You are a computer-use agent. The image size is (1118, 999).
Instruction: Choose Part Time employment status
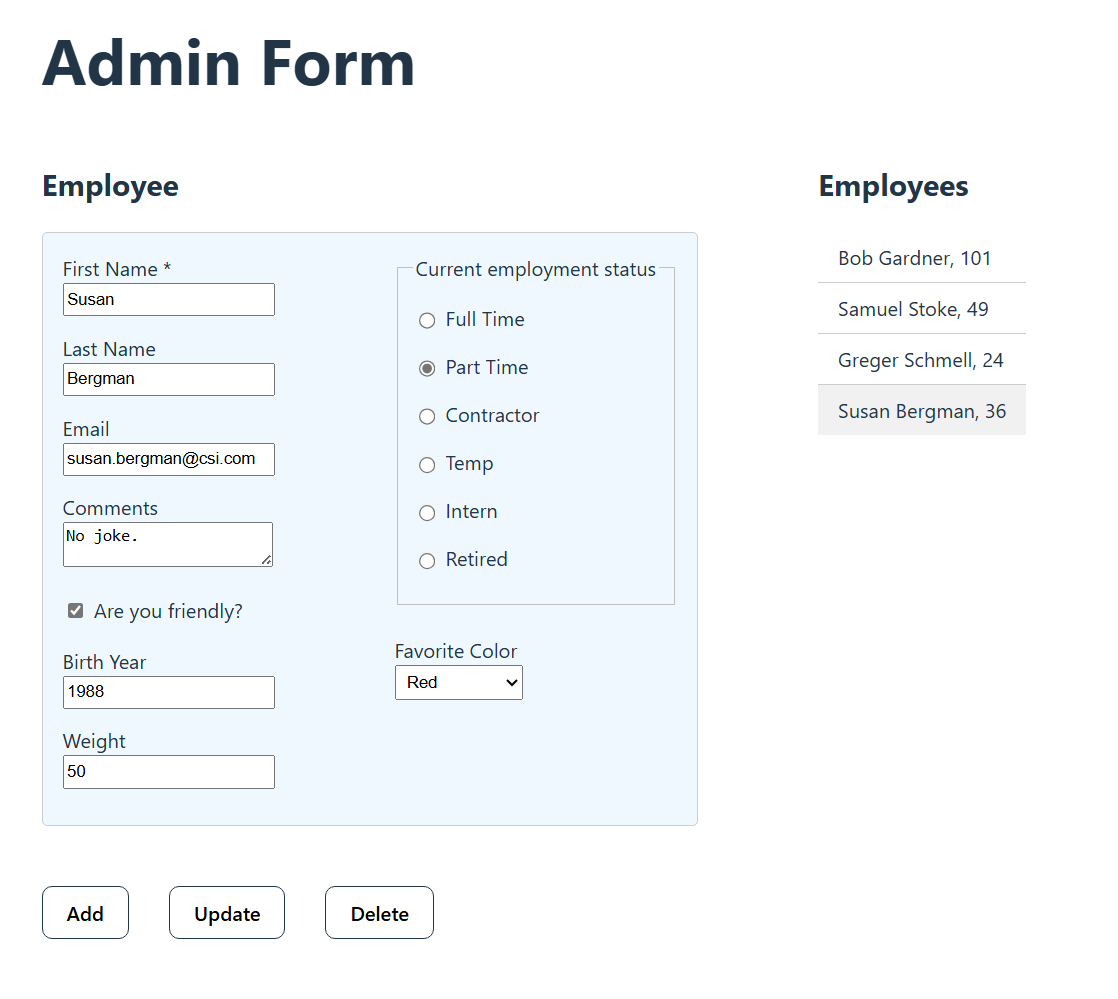[427, 368]
